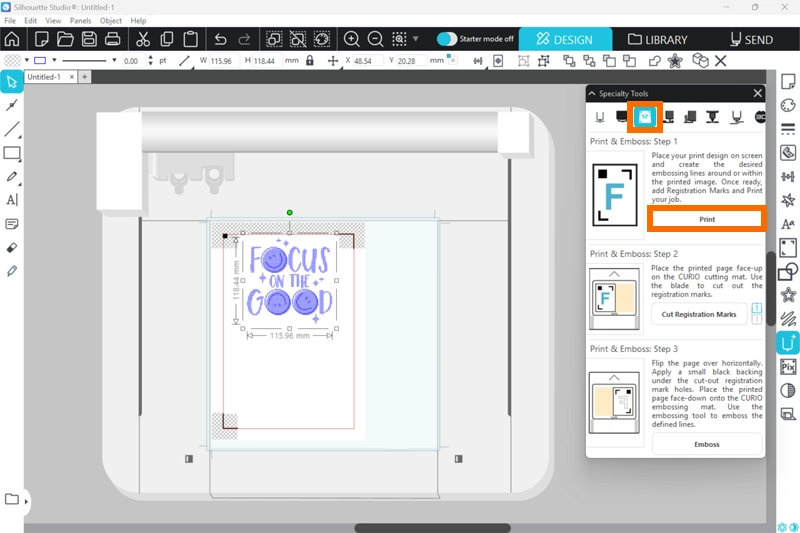
Task: Select the Edit Points tool
Action: point(12,105)
